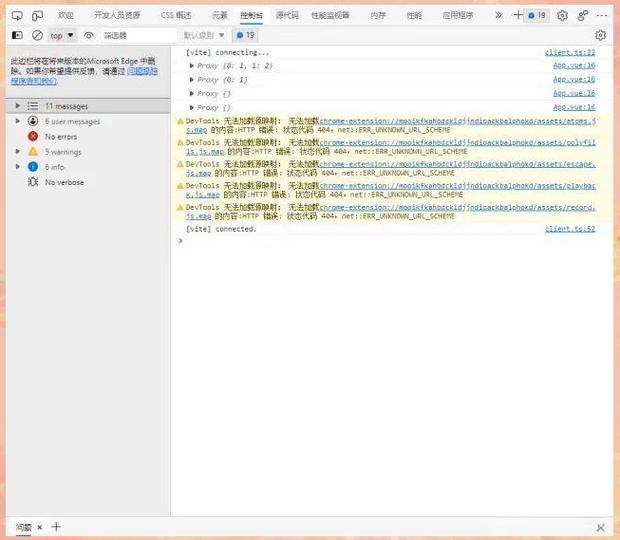This screenshot has width=620, height=540.
Task: Open the three-dot customize menu
Action: [x=602, y=15]
